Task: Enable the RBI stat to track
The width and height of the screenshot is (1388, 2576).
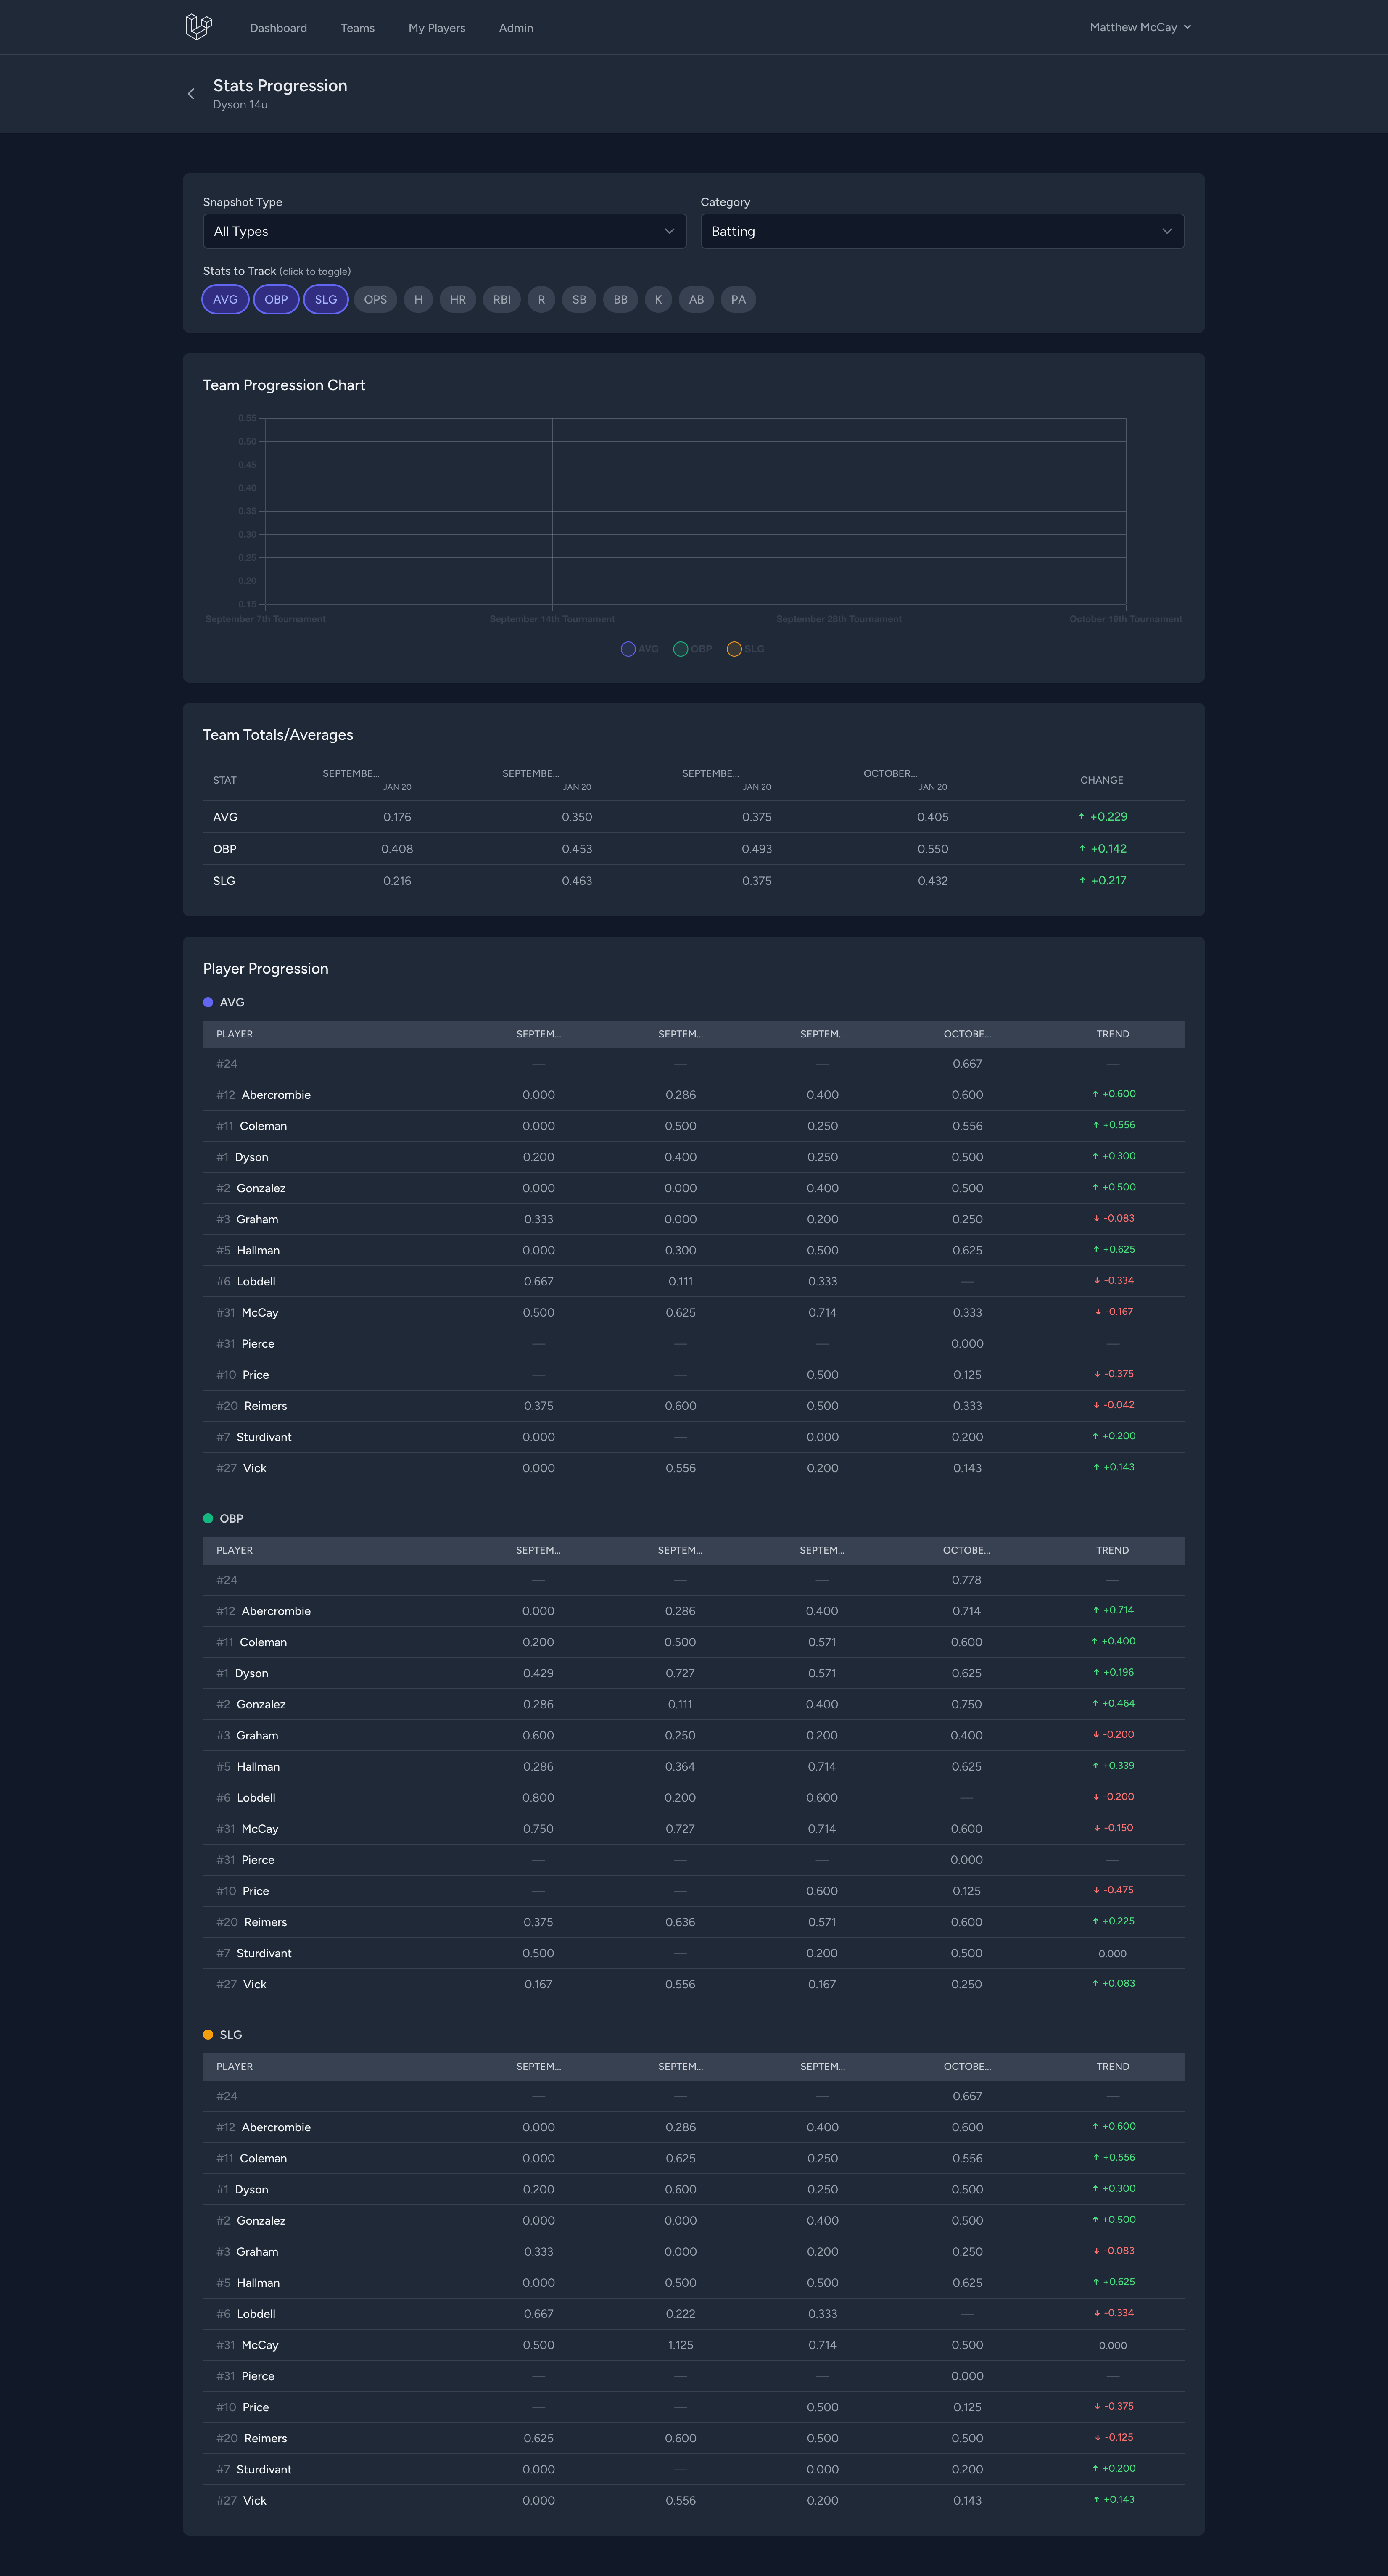Action: (501, 299)
